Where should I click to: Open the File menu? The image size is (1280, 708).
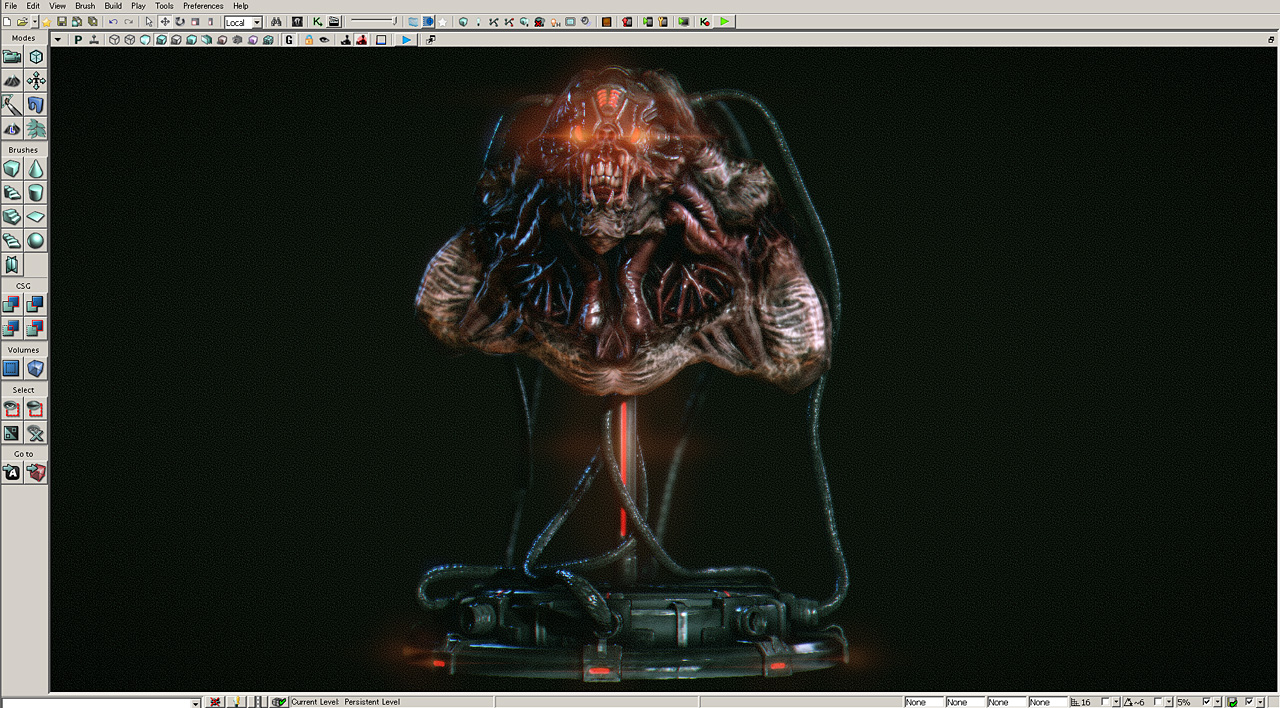11,6
